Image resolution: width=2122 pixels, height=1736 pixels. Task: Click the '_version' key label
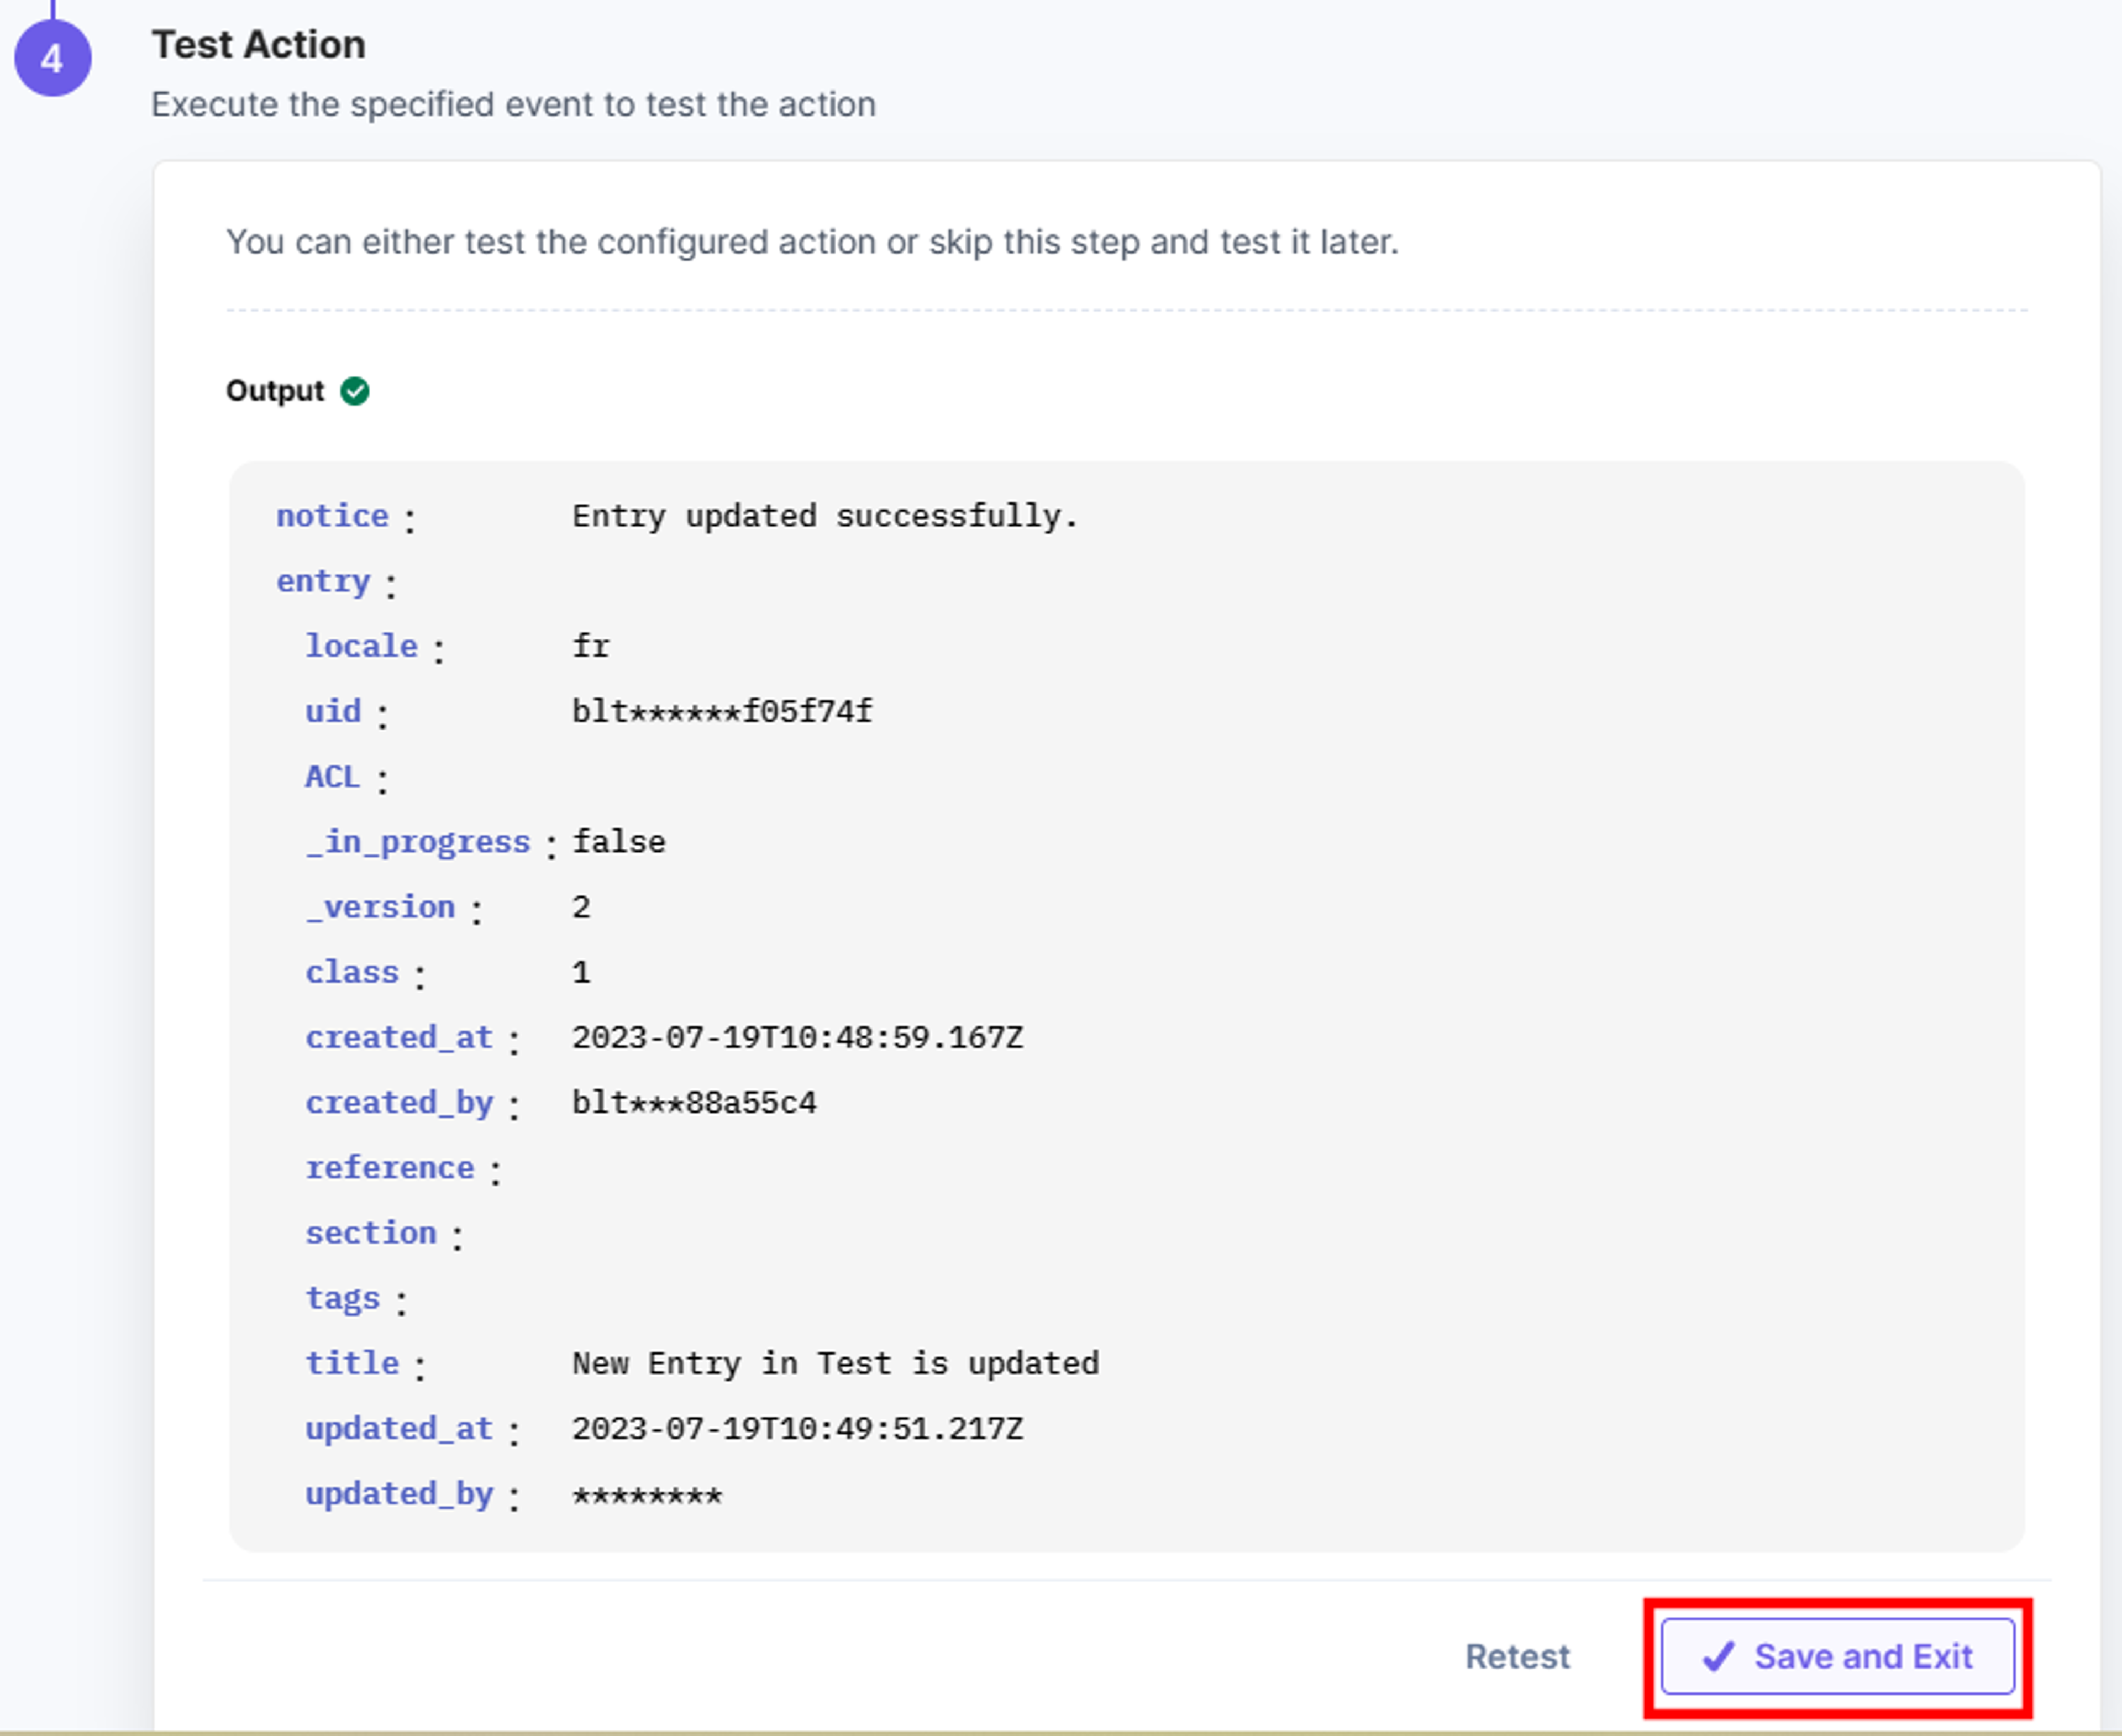coord(380,907)
